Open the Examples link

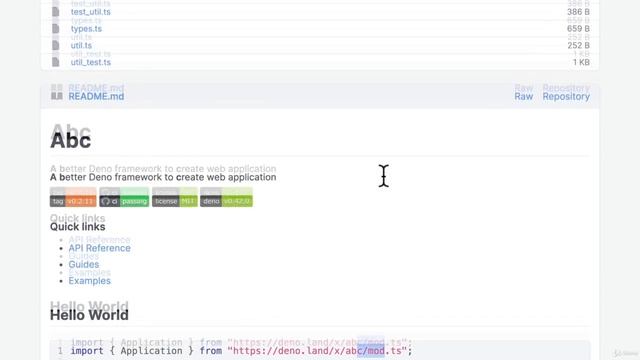click(x=89, y=281)
